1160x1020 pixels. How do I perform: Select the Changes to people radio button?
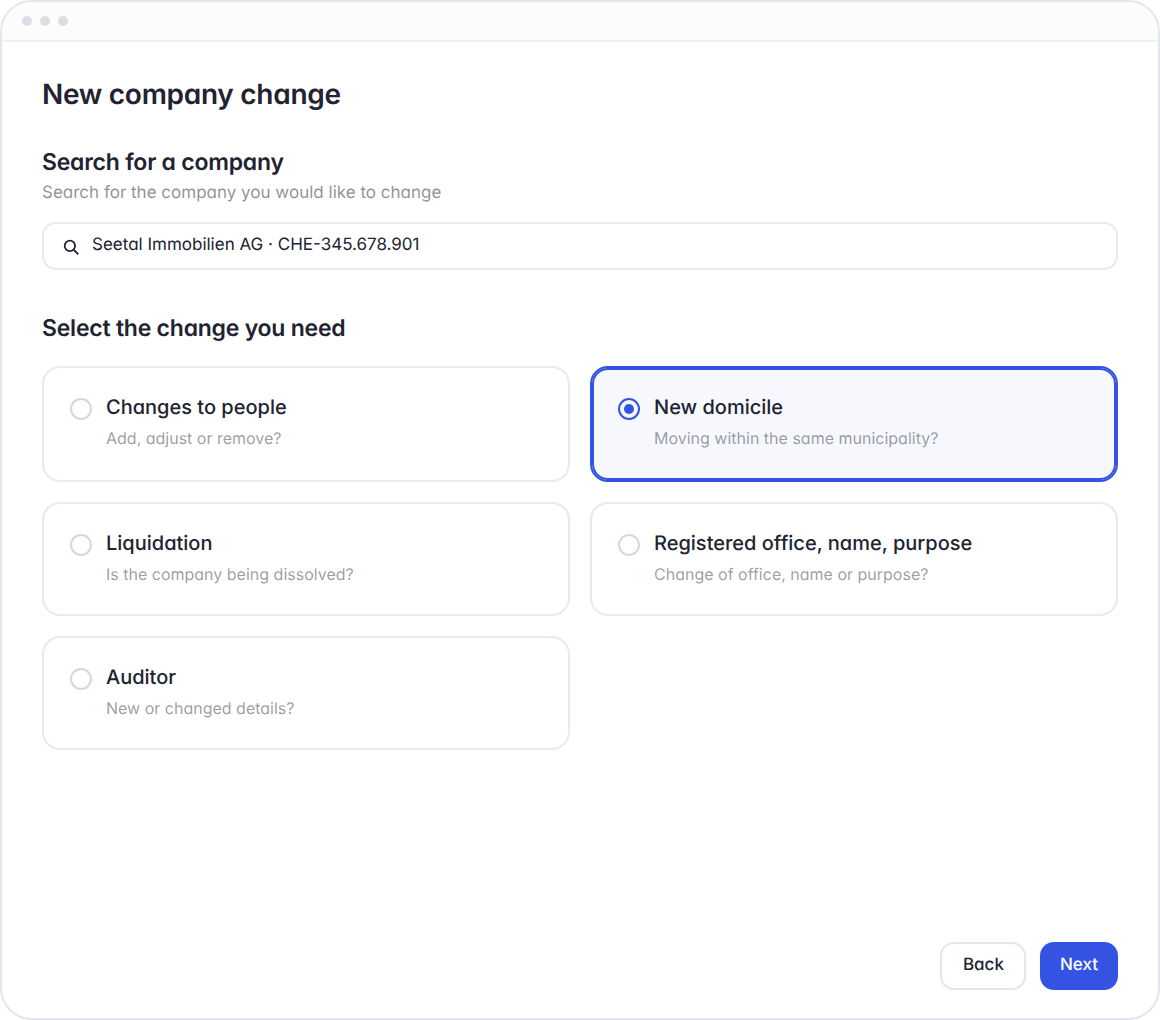click(81, 408)
